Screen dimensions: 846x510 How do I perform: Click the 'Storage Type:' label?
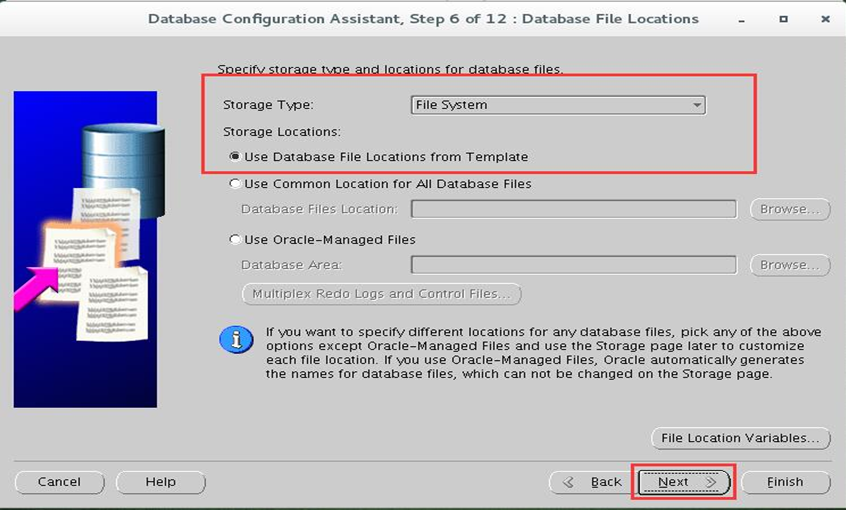[x=268, y=105]
